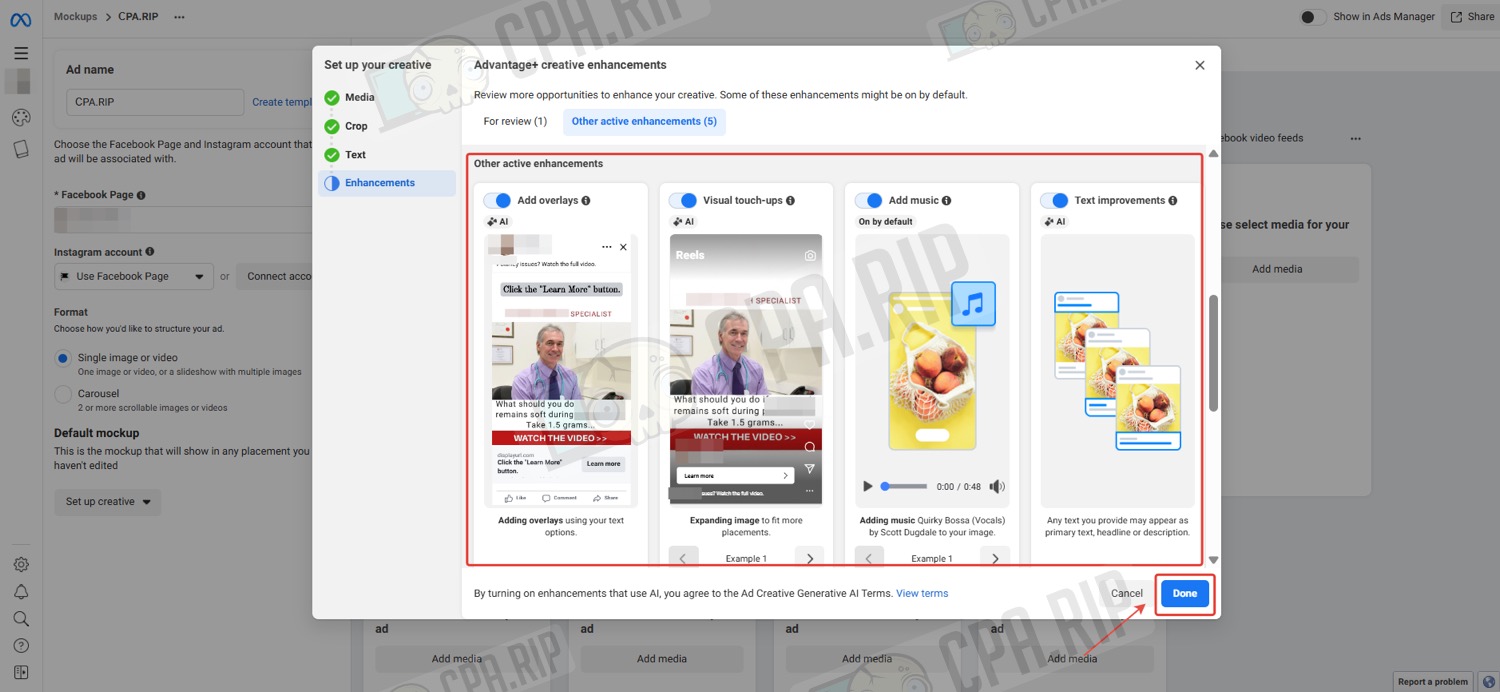The height and width of the screenshot is (692, 1500).
Task: Click the camera icon in Reels preview
Action: pos(810,256)
